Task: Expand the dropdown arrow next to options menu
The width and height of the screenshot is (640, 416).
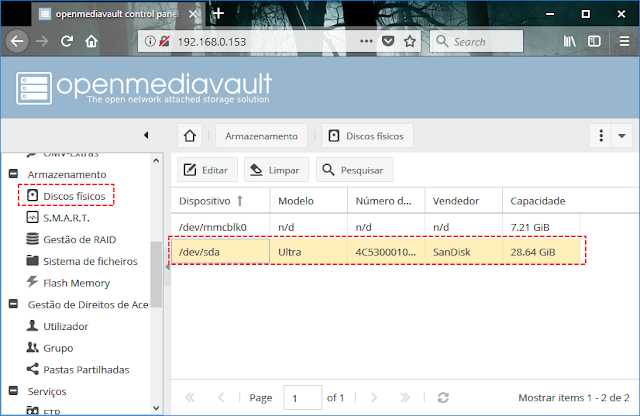Action: 622,136
